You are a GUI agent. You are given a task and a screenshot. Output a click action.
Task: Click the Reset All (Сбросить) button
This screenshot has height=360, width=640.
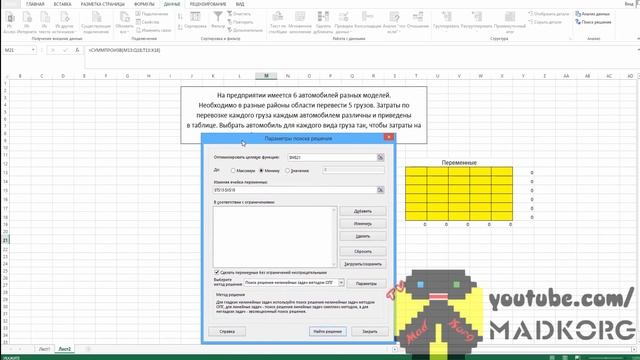click(362, 251)
